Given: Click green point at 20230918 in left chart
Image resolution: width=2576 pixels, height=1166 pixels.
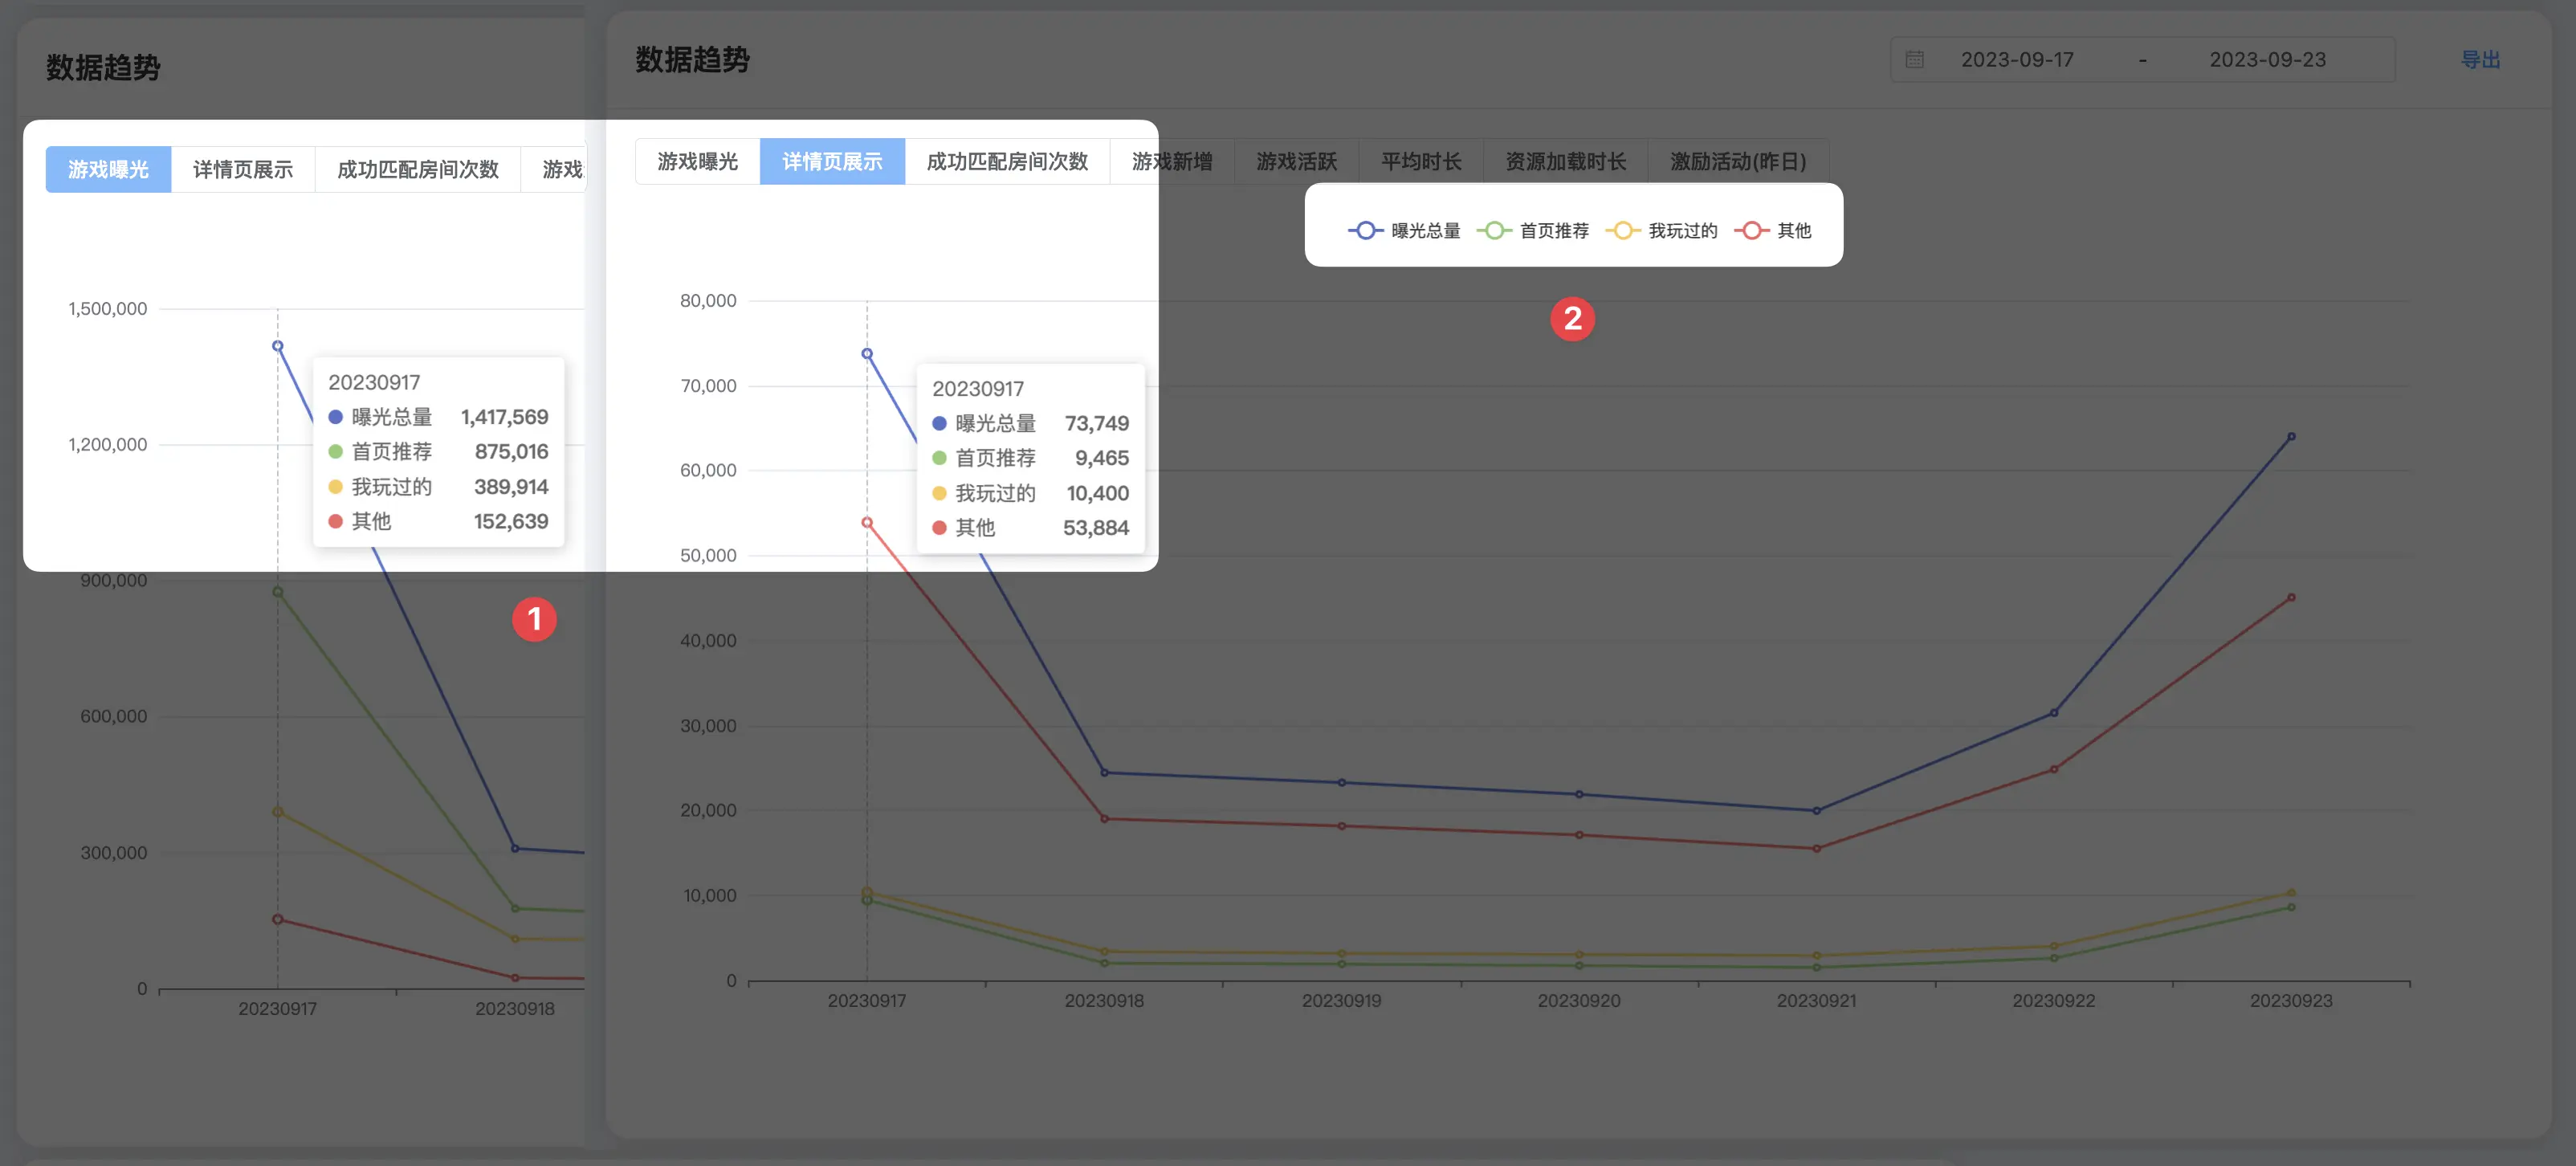Looking at the screenshot, I should pyautogui.click(x=515, y=909).
